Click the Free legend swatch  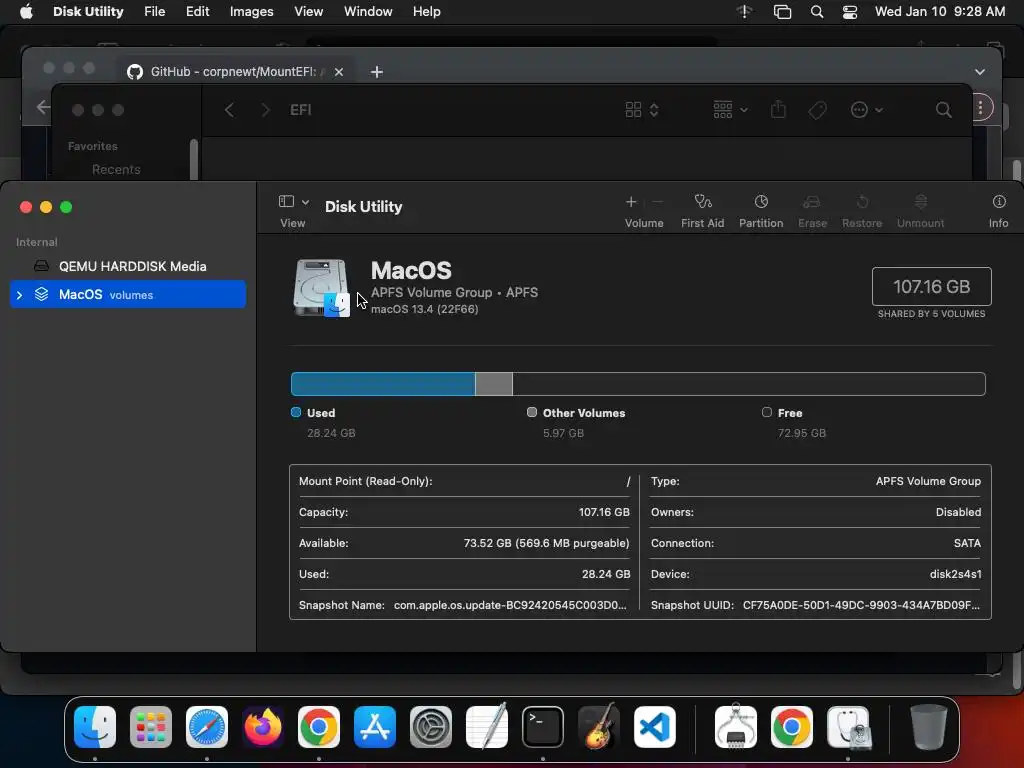[767, 412]
